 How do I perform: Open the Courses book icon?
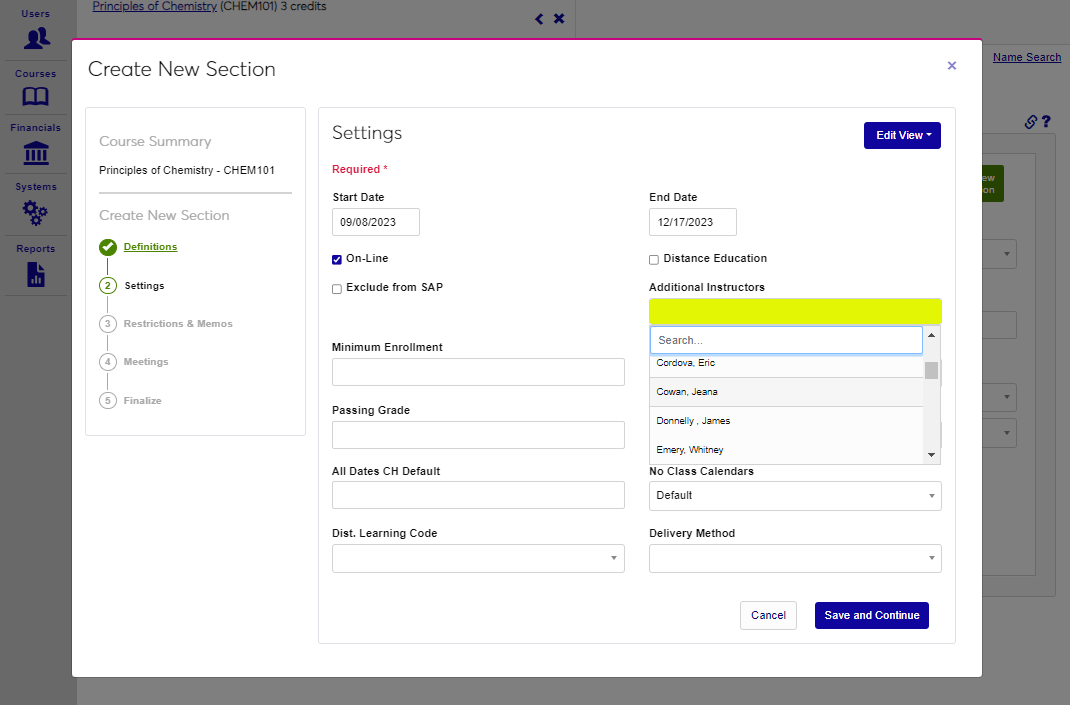36,97
